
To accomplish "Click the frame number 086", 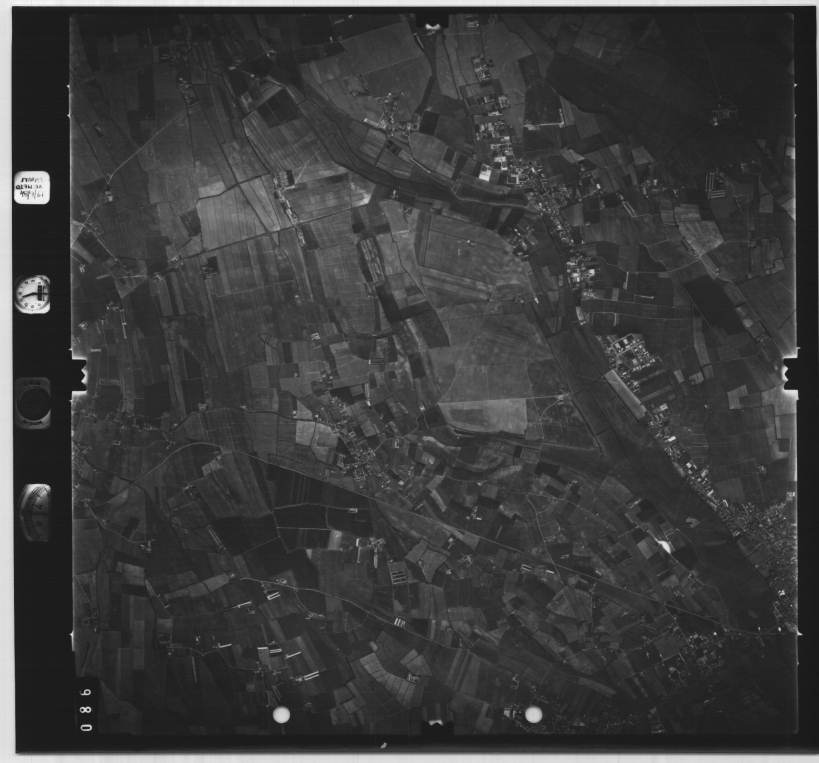I will [87, 707].
